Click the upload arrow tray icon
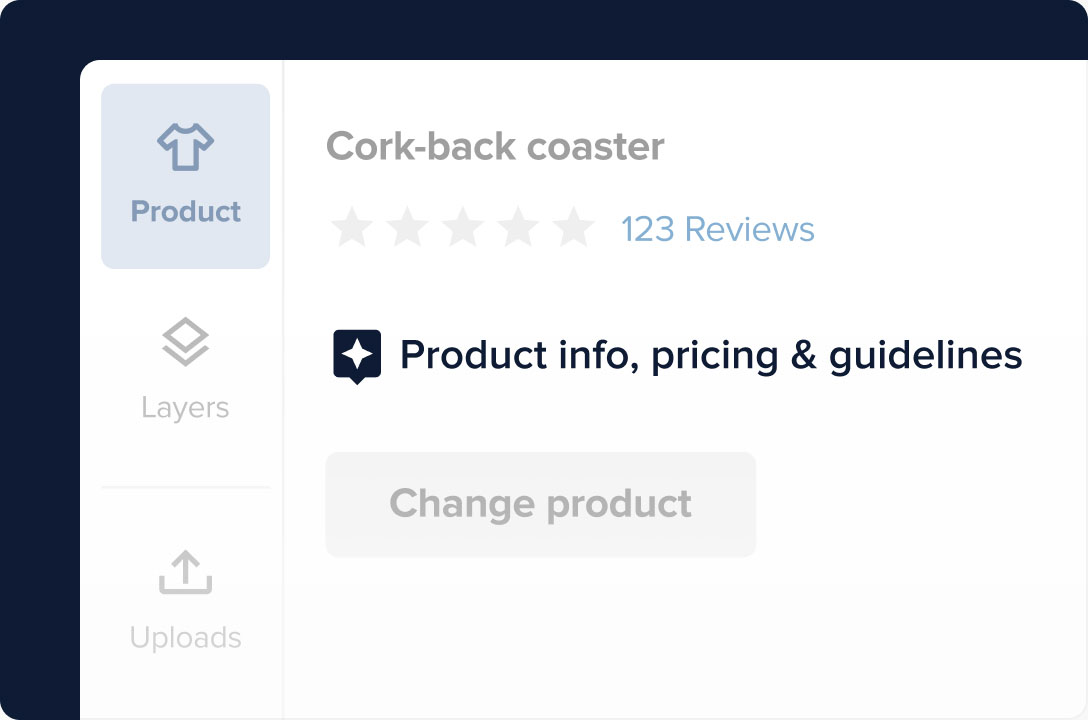Screen dimensions: 1088x720 [186, 573]
